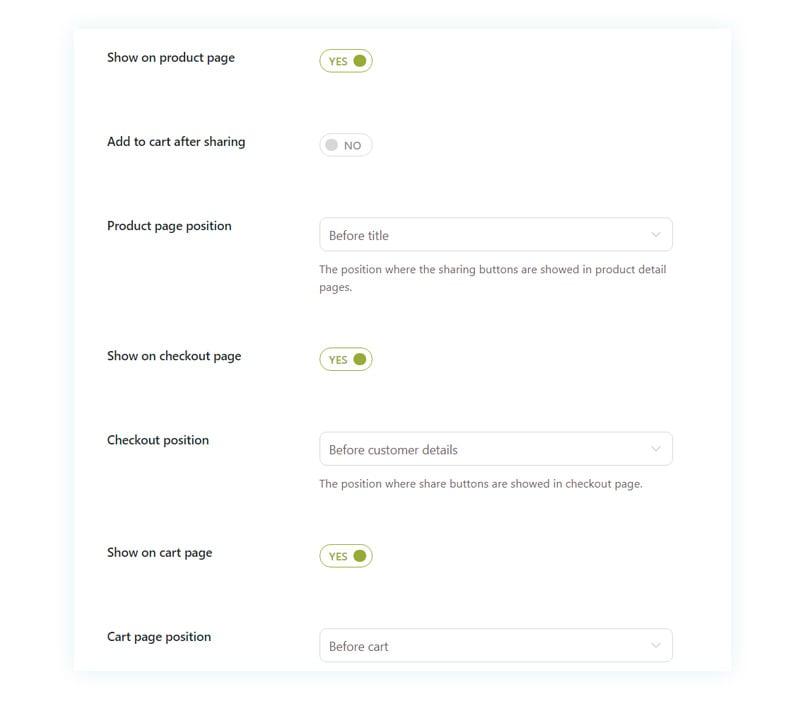Click the Checkout position label
The height and width of the screenshot is (716, 794).
(157, 440)
